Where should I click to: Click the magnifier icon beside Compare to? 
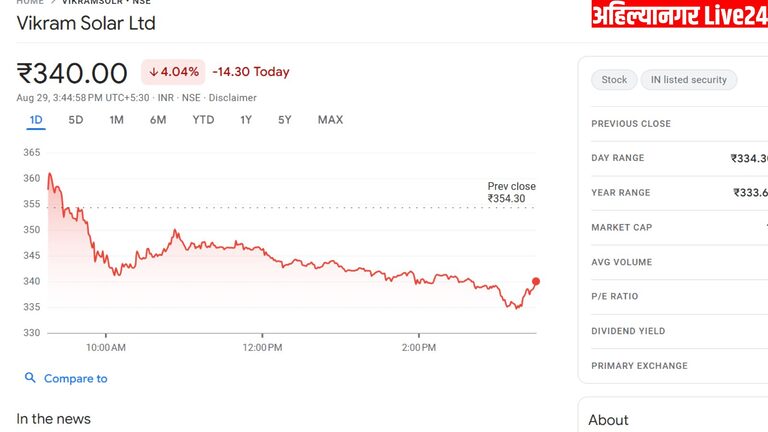click(31, 379)
